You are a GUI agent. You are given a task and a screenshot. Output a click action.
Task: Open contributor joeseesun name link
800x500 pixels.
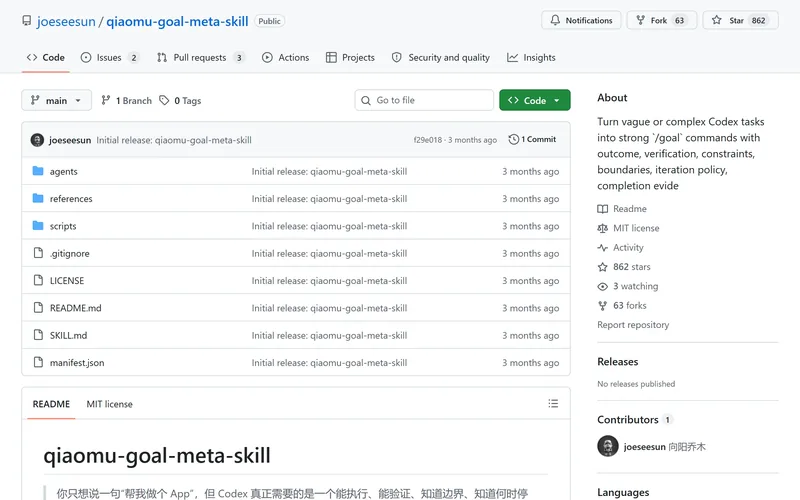tap(644, 447)
